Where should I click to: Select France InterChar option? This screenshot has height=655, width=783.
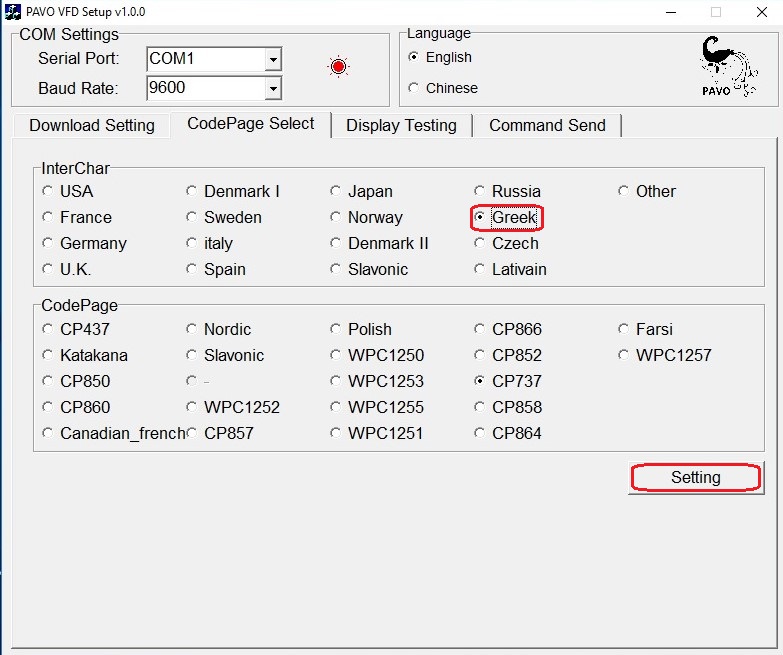77,217
